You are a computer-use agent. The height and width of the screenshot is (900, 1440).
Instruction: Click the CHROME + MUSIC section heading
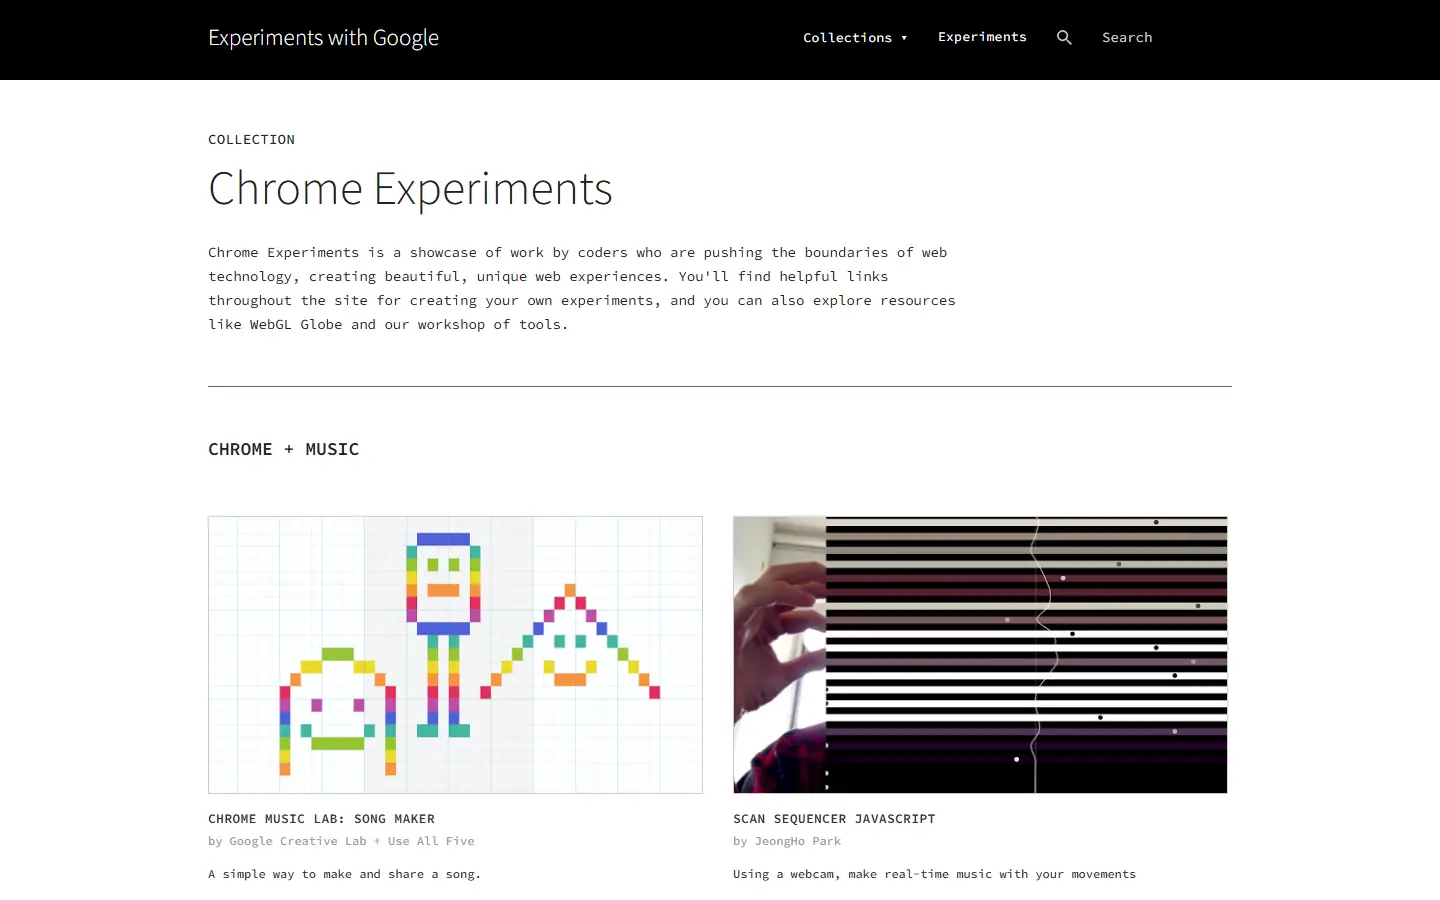283,449
